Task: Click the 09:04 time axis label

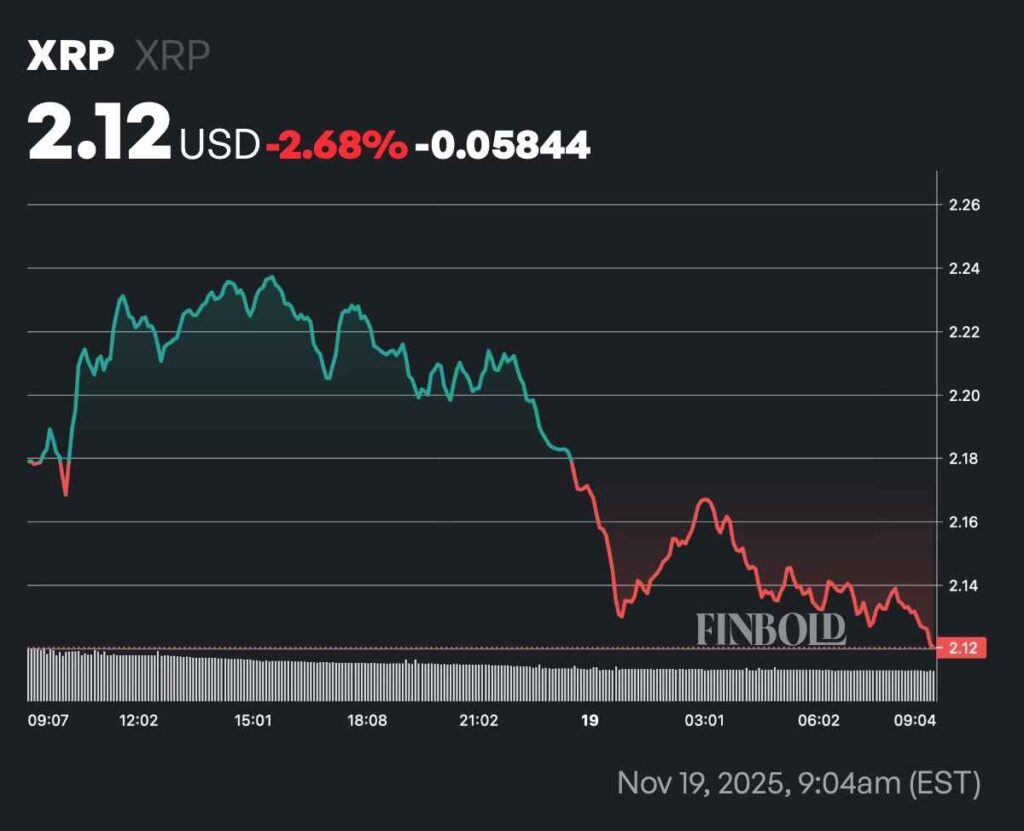Action: click(x=915, y=720)
